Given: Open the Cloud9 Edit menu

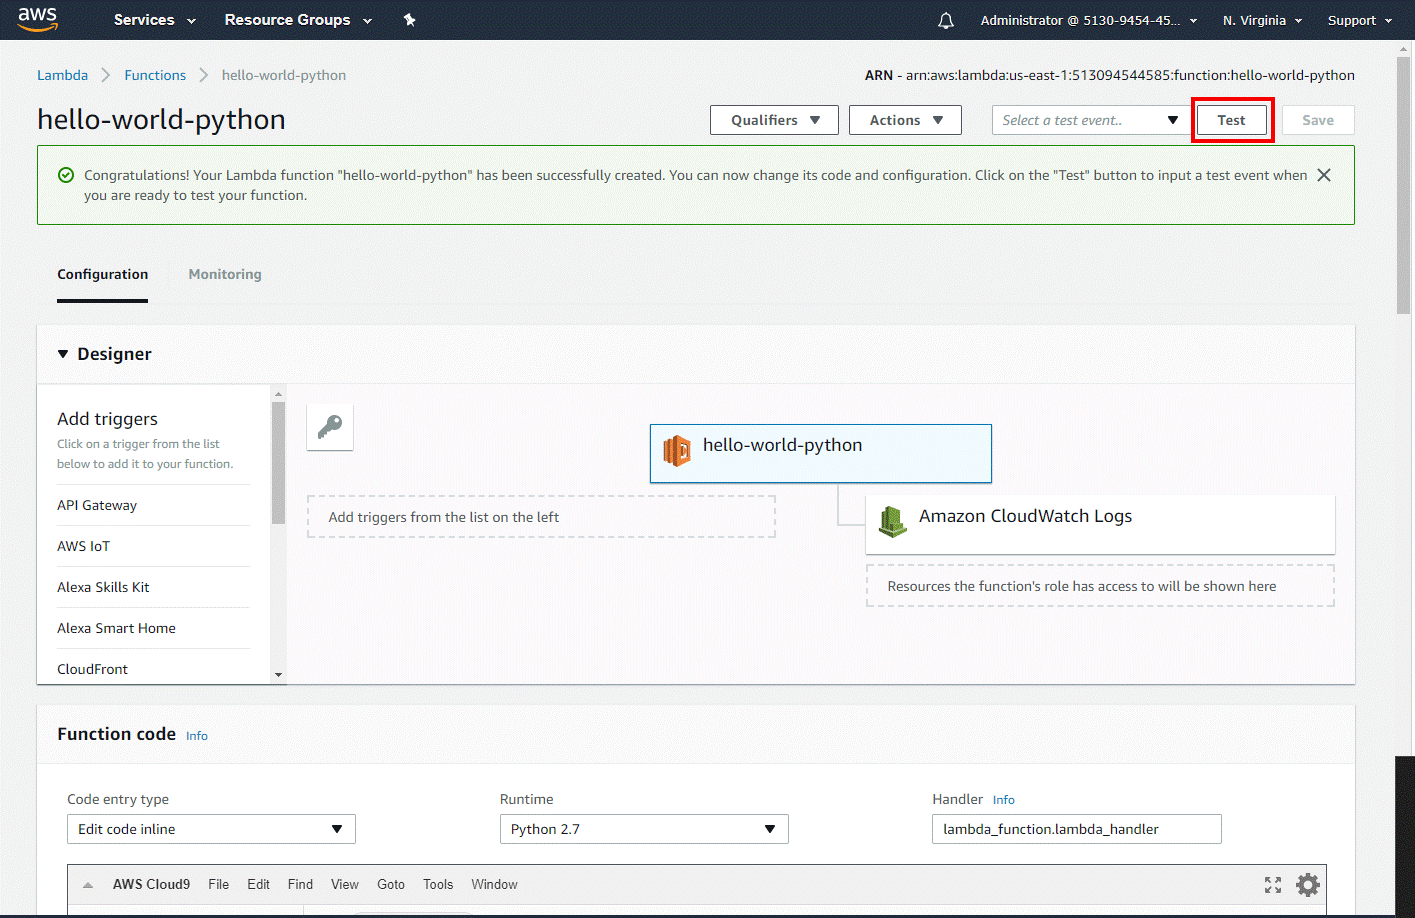Looking at the screenshot, I should click(x=258, y=884).
